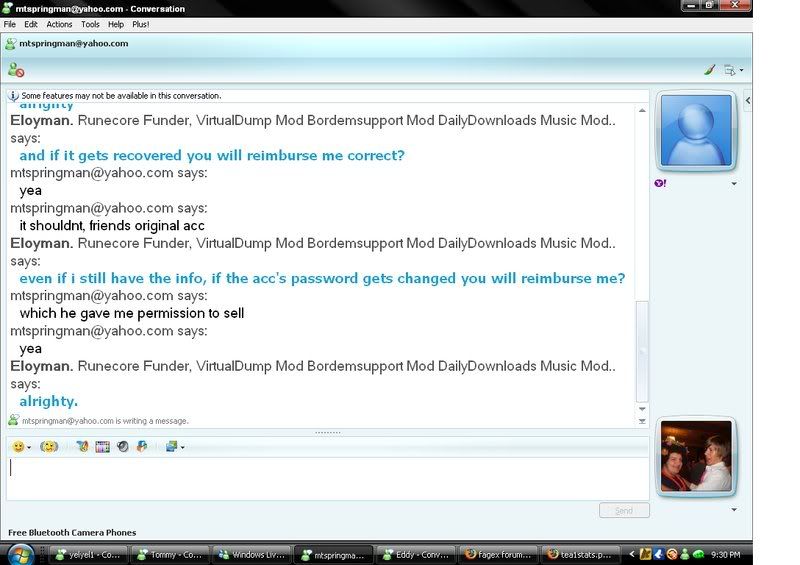The image size is (800, 565).
Task: Click the splitter grip above the toolbar
Action: [328, 432]
